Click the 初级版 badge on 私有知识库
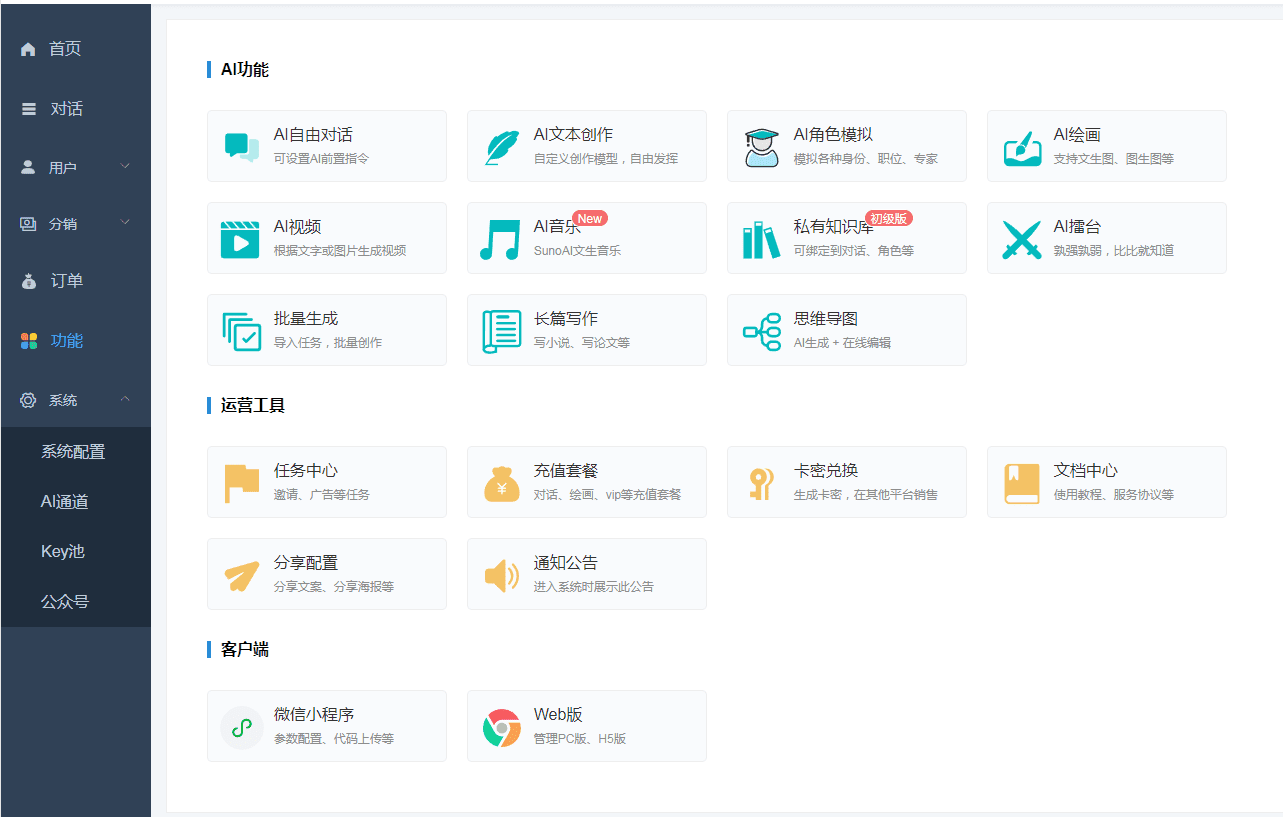The width and height of the screenshot is (1283, 817). pos(888,219)
